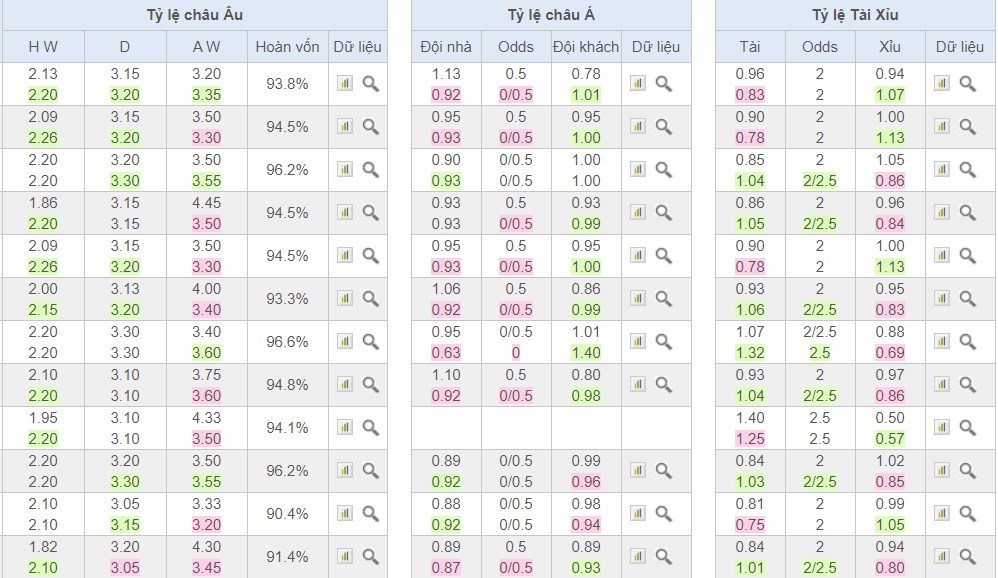
Task: Select the Tỷ lệ Tài Xỉu table title
Action: [855, 15]
